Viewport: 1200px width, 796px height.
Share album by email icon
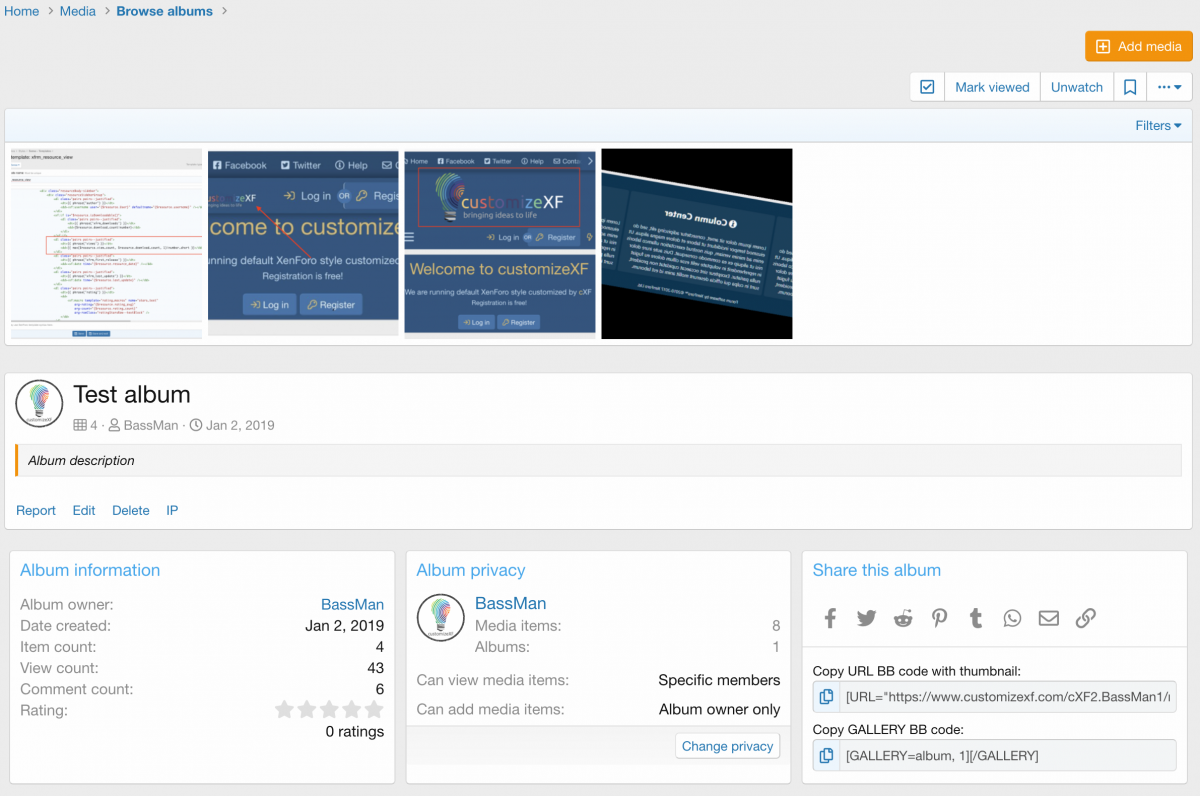[1048, 618]
